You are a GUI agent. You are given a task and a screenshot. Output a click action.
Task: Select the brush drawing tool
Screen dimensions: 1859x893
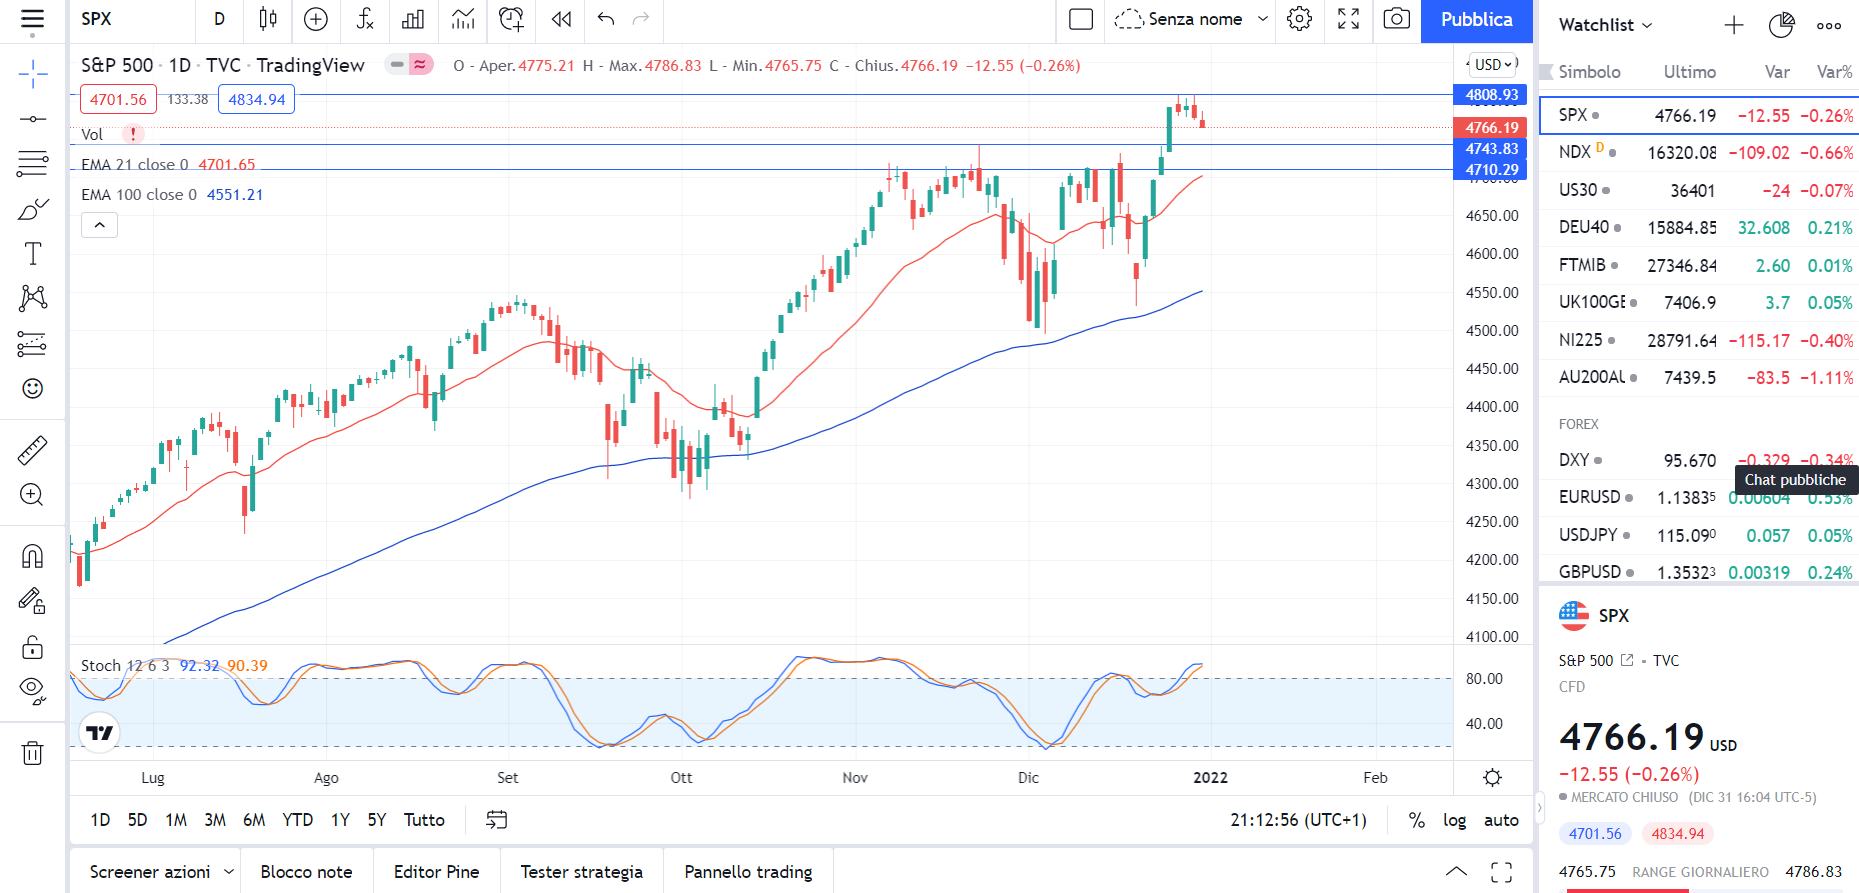coord(32,209)
